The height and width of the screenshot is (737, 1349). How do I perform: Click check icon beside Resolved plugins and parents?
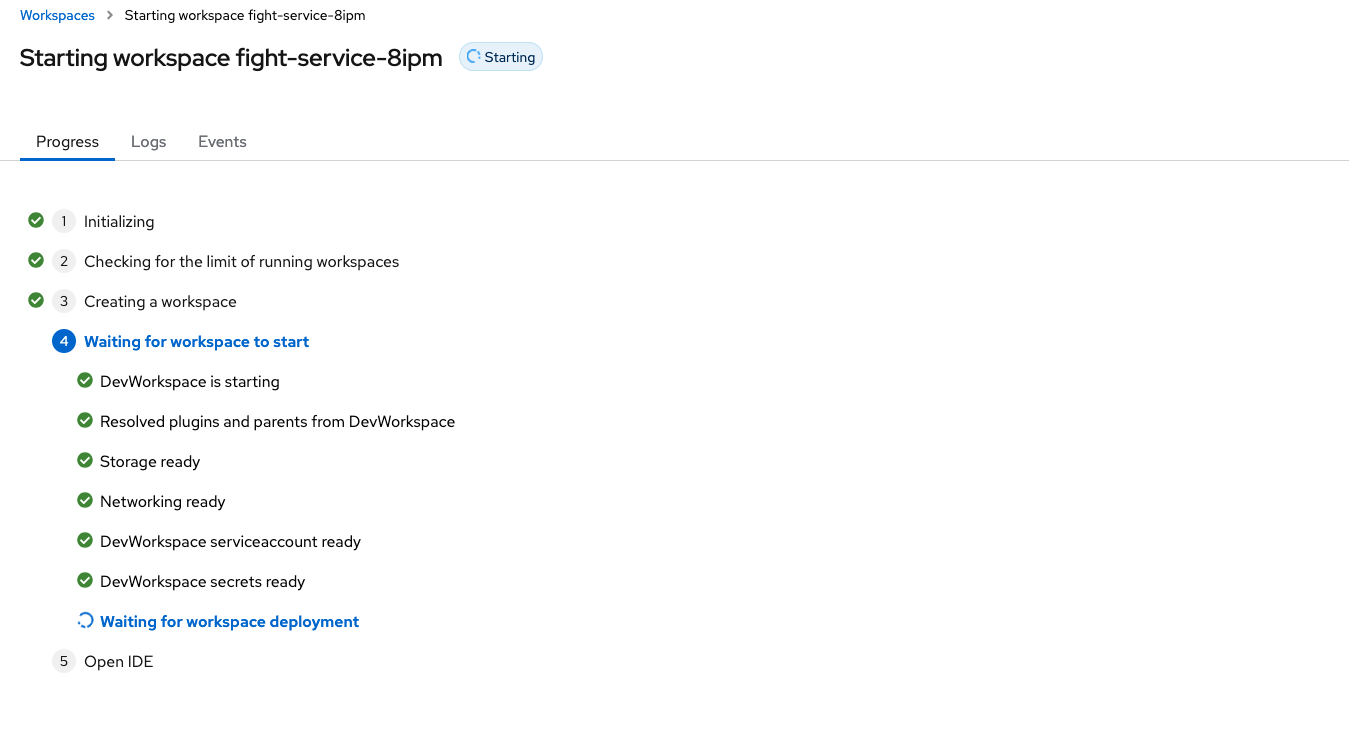click(x=85, y=420)
